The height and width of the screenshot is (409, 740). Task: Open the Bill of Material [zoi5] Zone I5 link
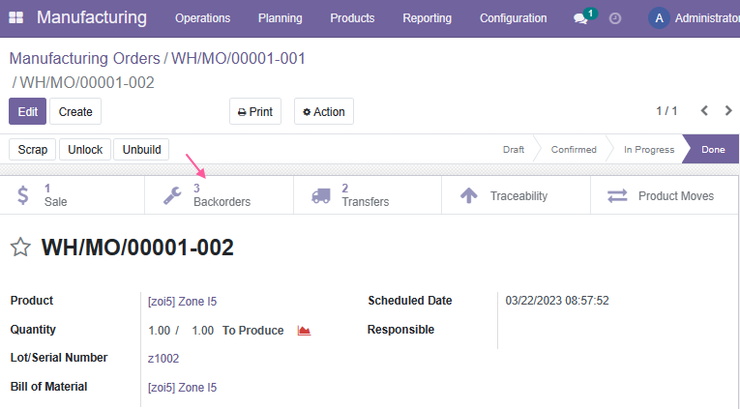pos(182,388)
